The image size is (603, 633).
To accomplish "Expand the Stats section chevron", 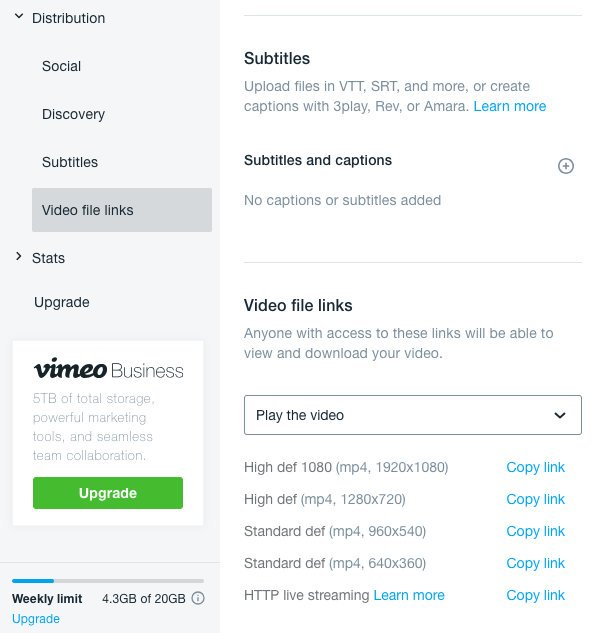I will coord(19,256).
